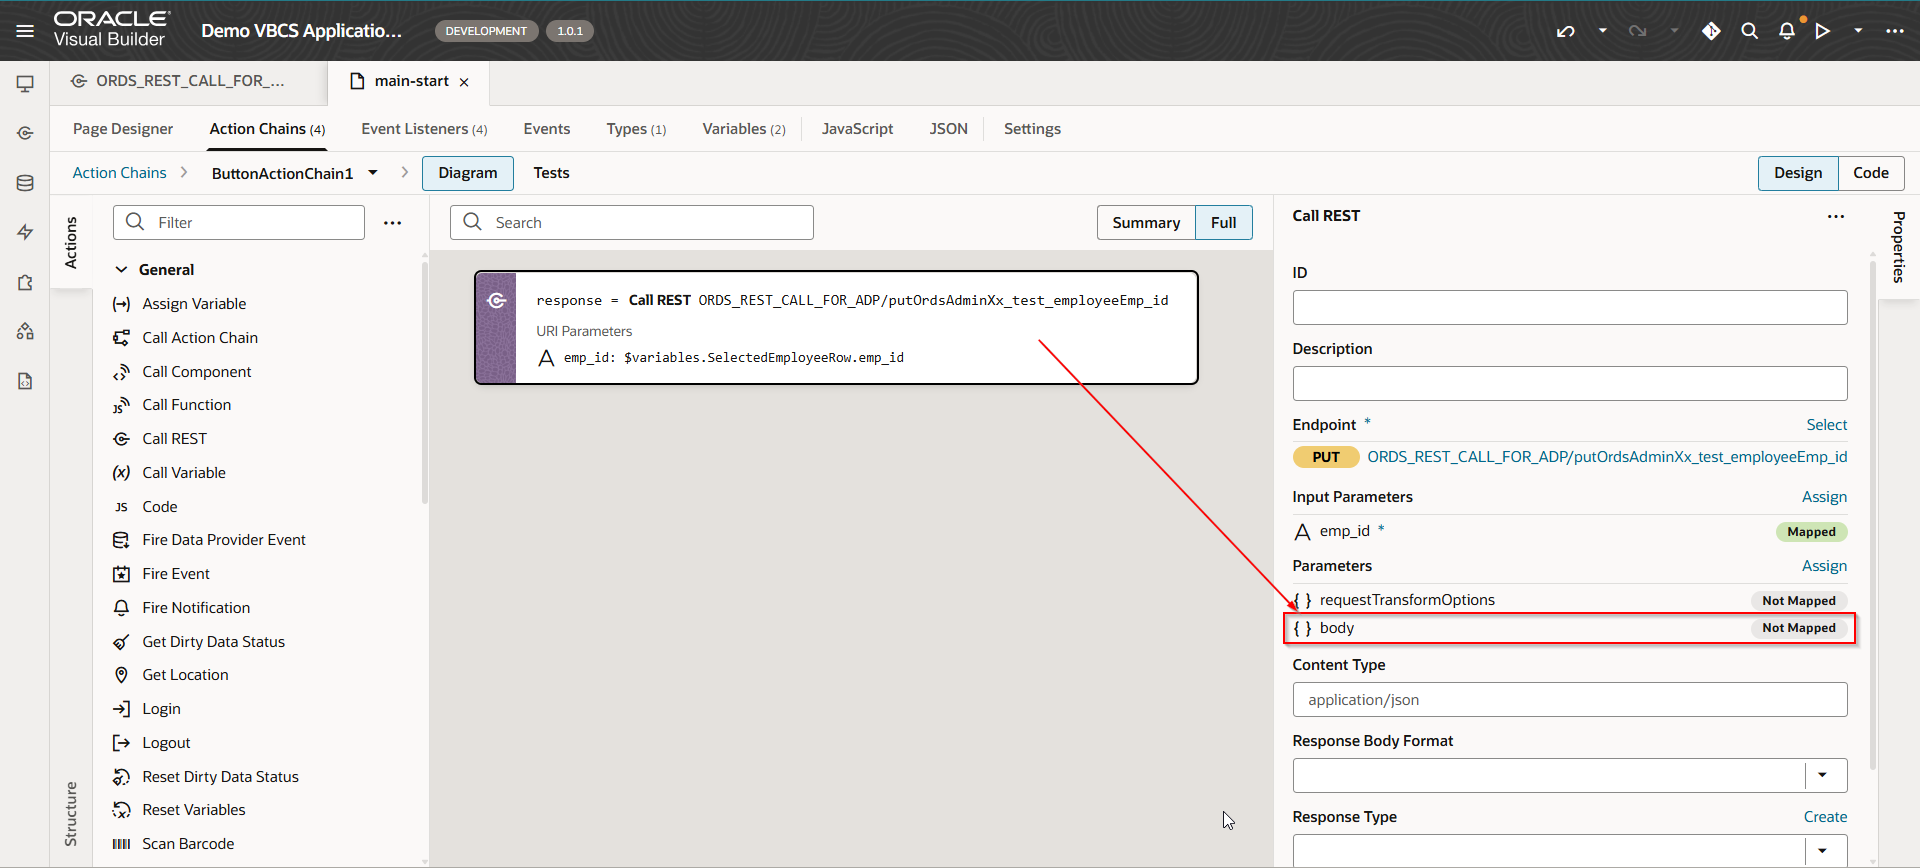
Task: Open Services icon in left navigator
Action: tap(25, 133)
